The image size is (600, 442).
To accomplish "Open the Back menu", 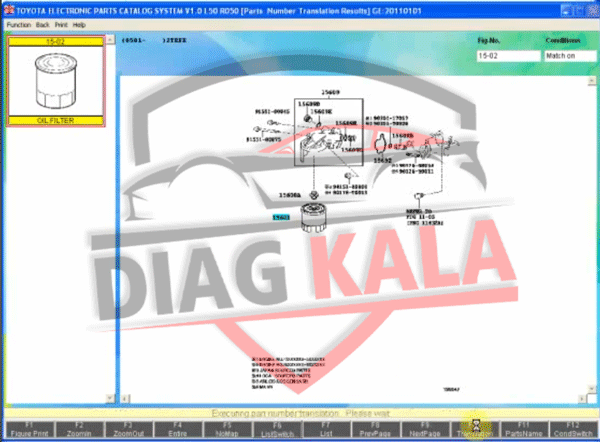I will click(x=42, y=25).
